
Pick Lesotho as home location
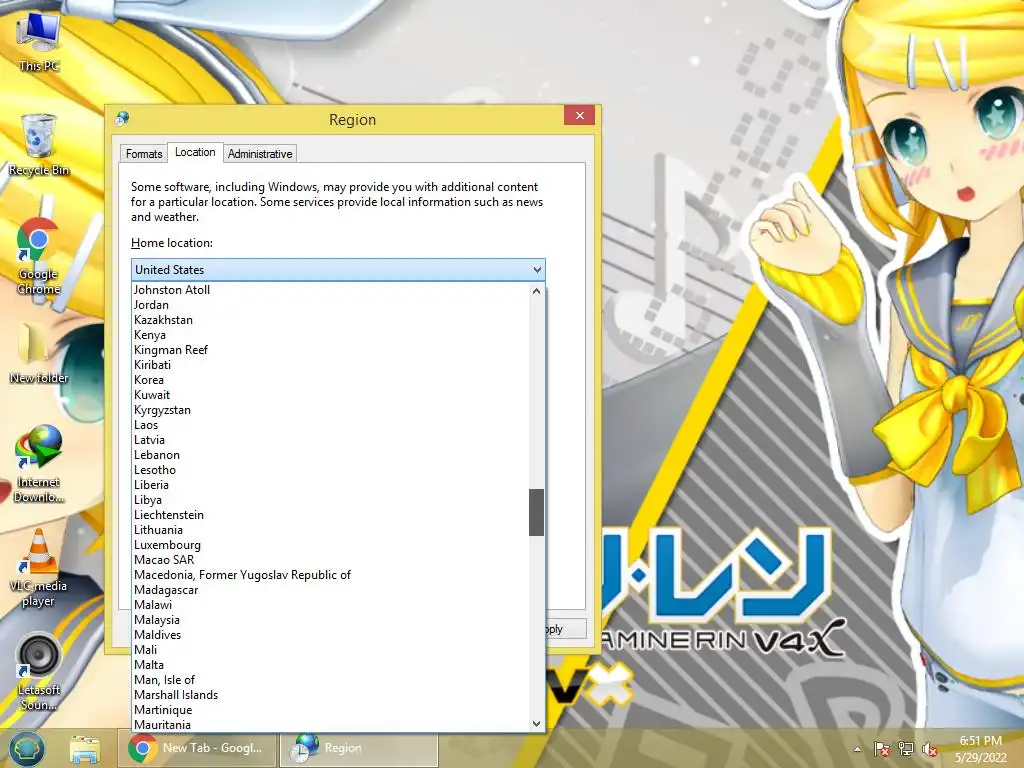click(x=330, y=470)
